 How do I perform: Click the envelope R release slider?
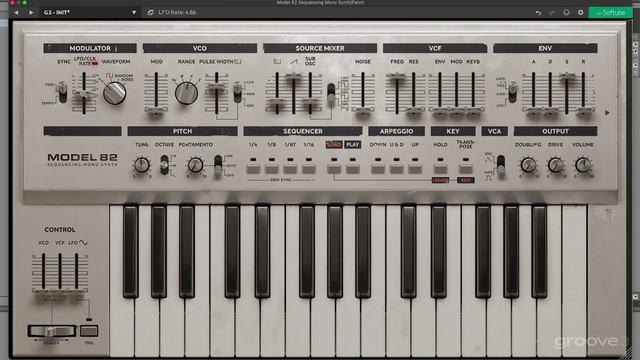click(584, 110)
